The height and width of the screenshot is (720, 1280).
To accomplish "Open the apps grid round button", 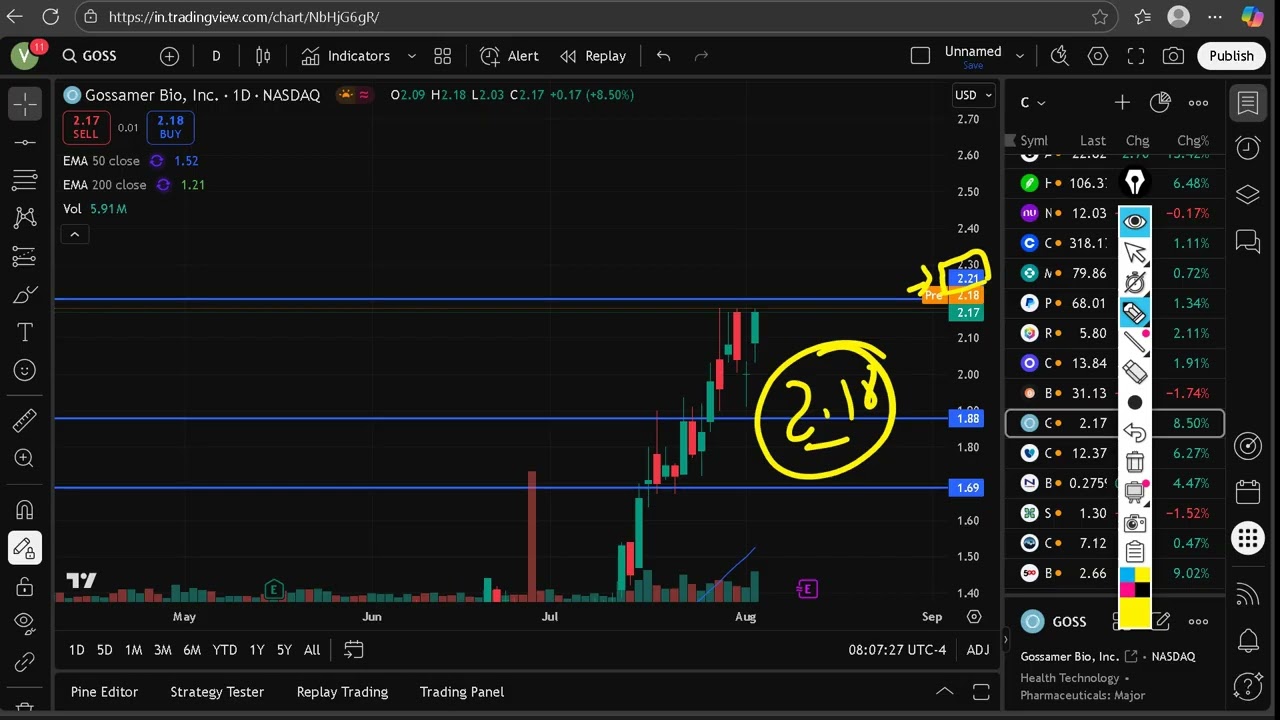I will click(1247, 538).
